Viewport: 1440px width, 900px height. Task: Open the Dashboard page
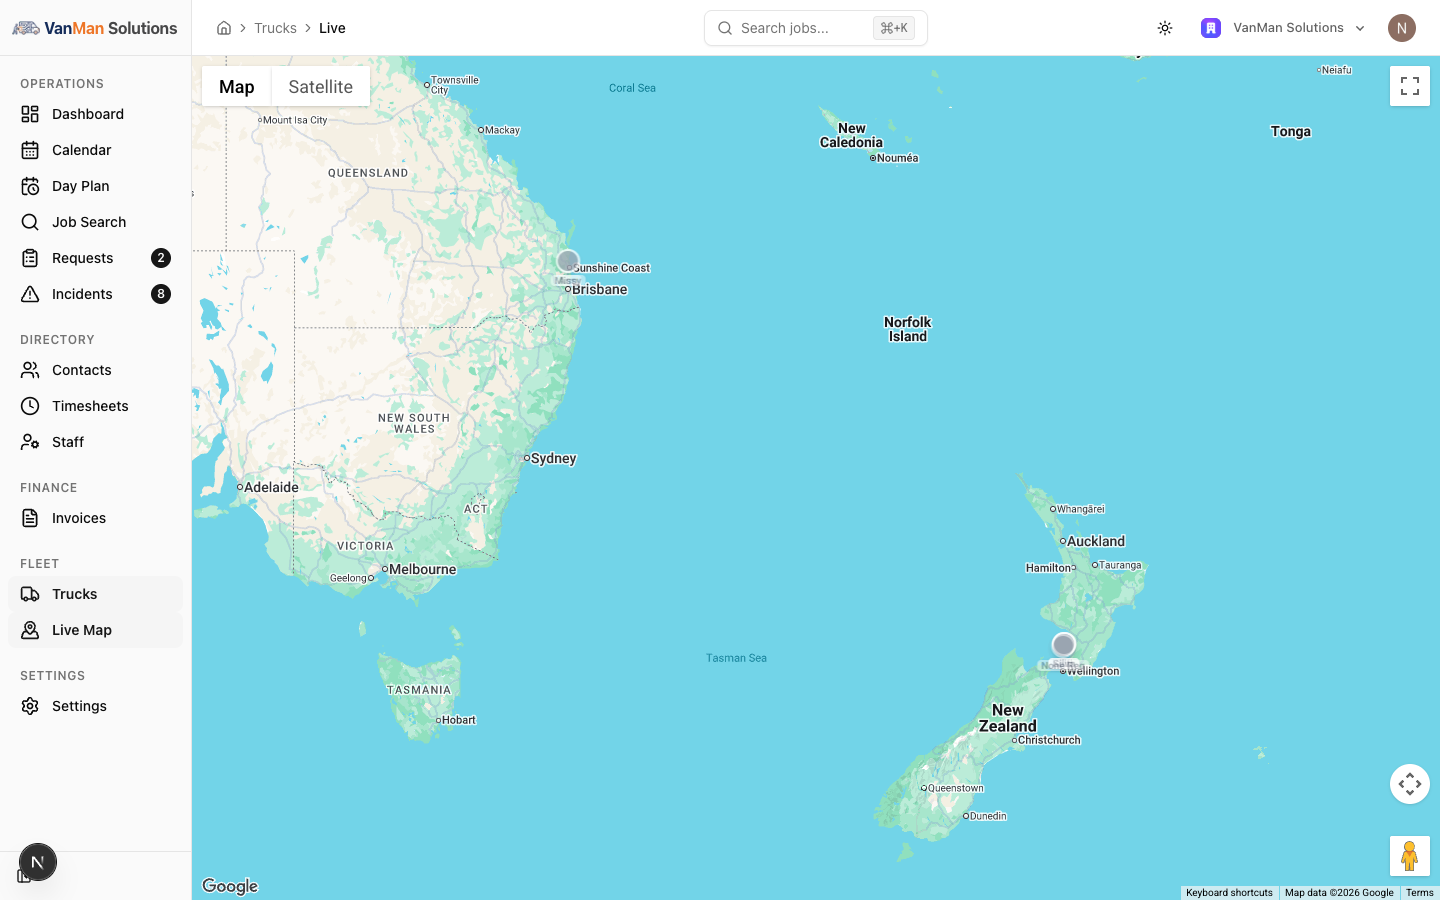95,114
